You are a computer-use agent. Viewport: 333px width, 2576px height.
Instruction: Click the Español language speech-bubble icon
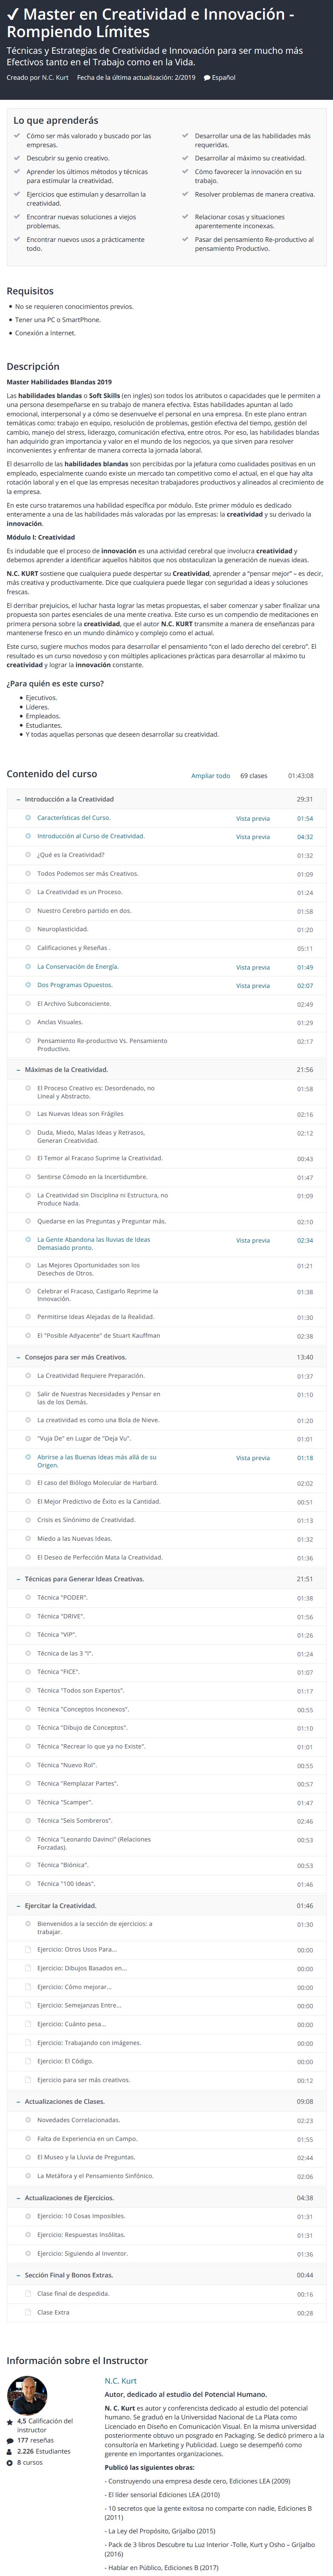point(207,77)
